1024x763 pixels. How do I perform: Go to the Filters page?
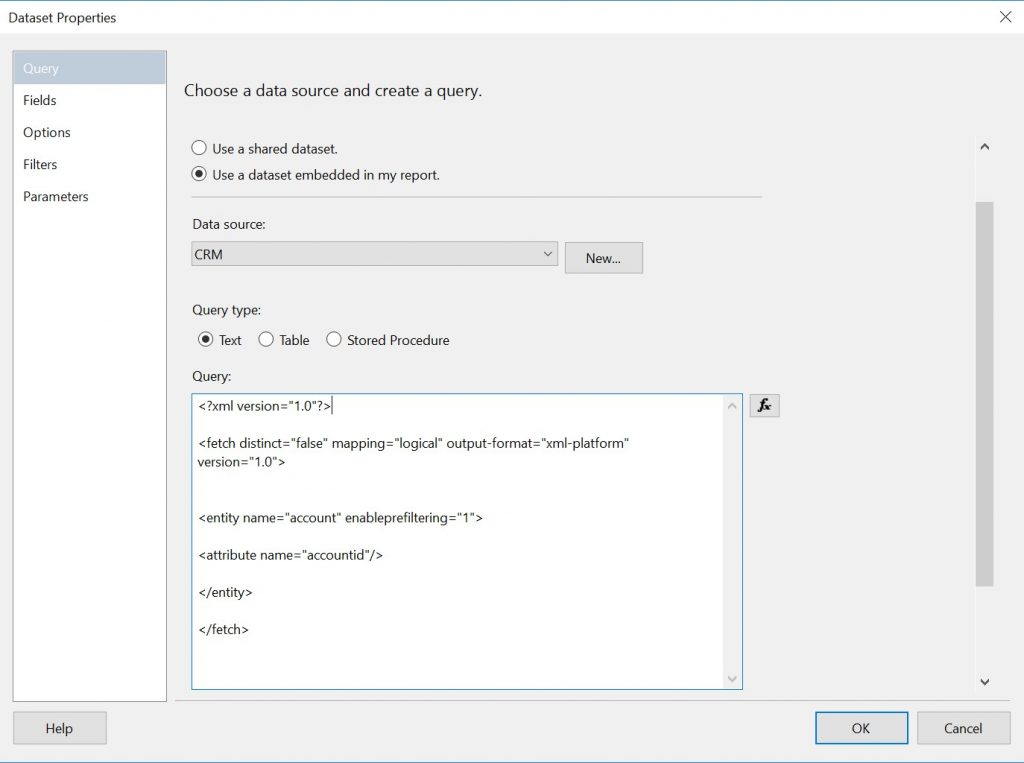click(x=40, y=164)
